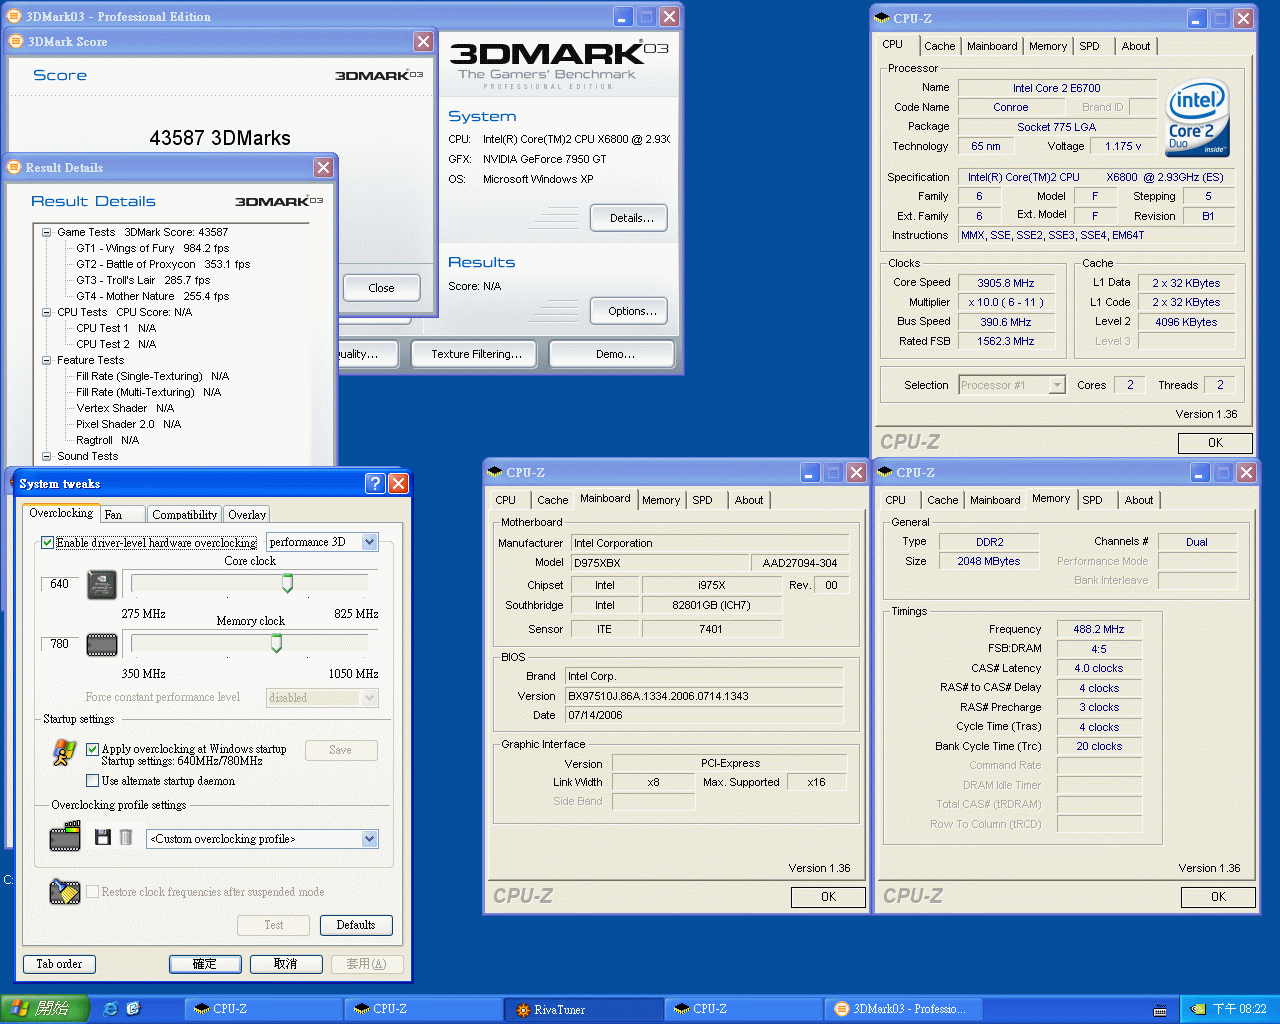Click the Start button on the taskbar

(x=45, y=1009)
